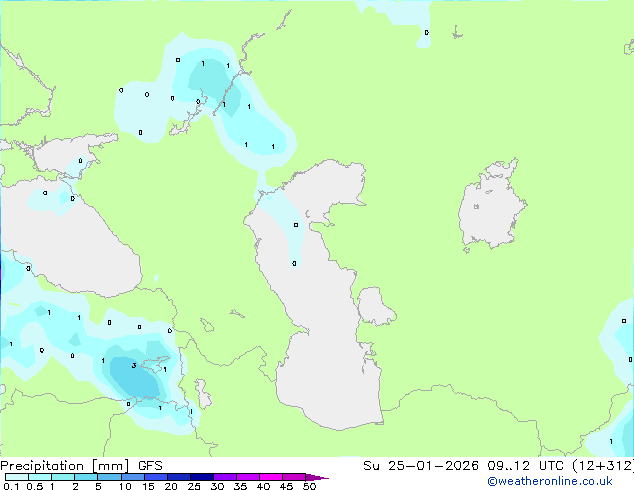
Task: Click the legend label '25'
Action: (194, 486)
